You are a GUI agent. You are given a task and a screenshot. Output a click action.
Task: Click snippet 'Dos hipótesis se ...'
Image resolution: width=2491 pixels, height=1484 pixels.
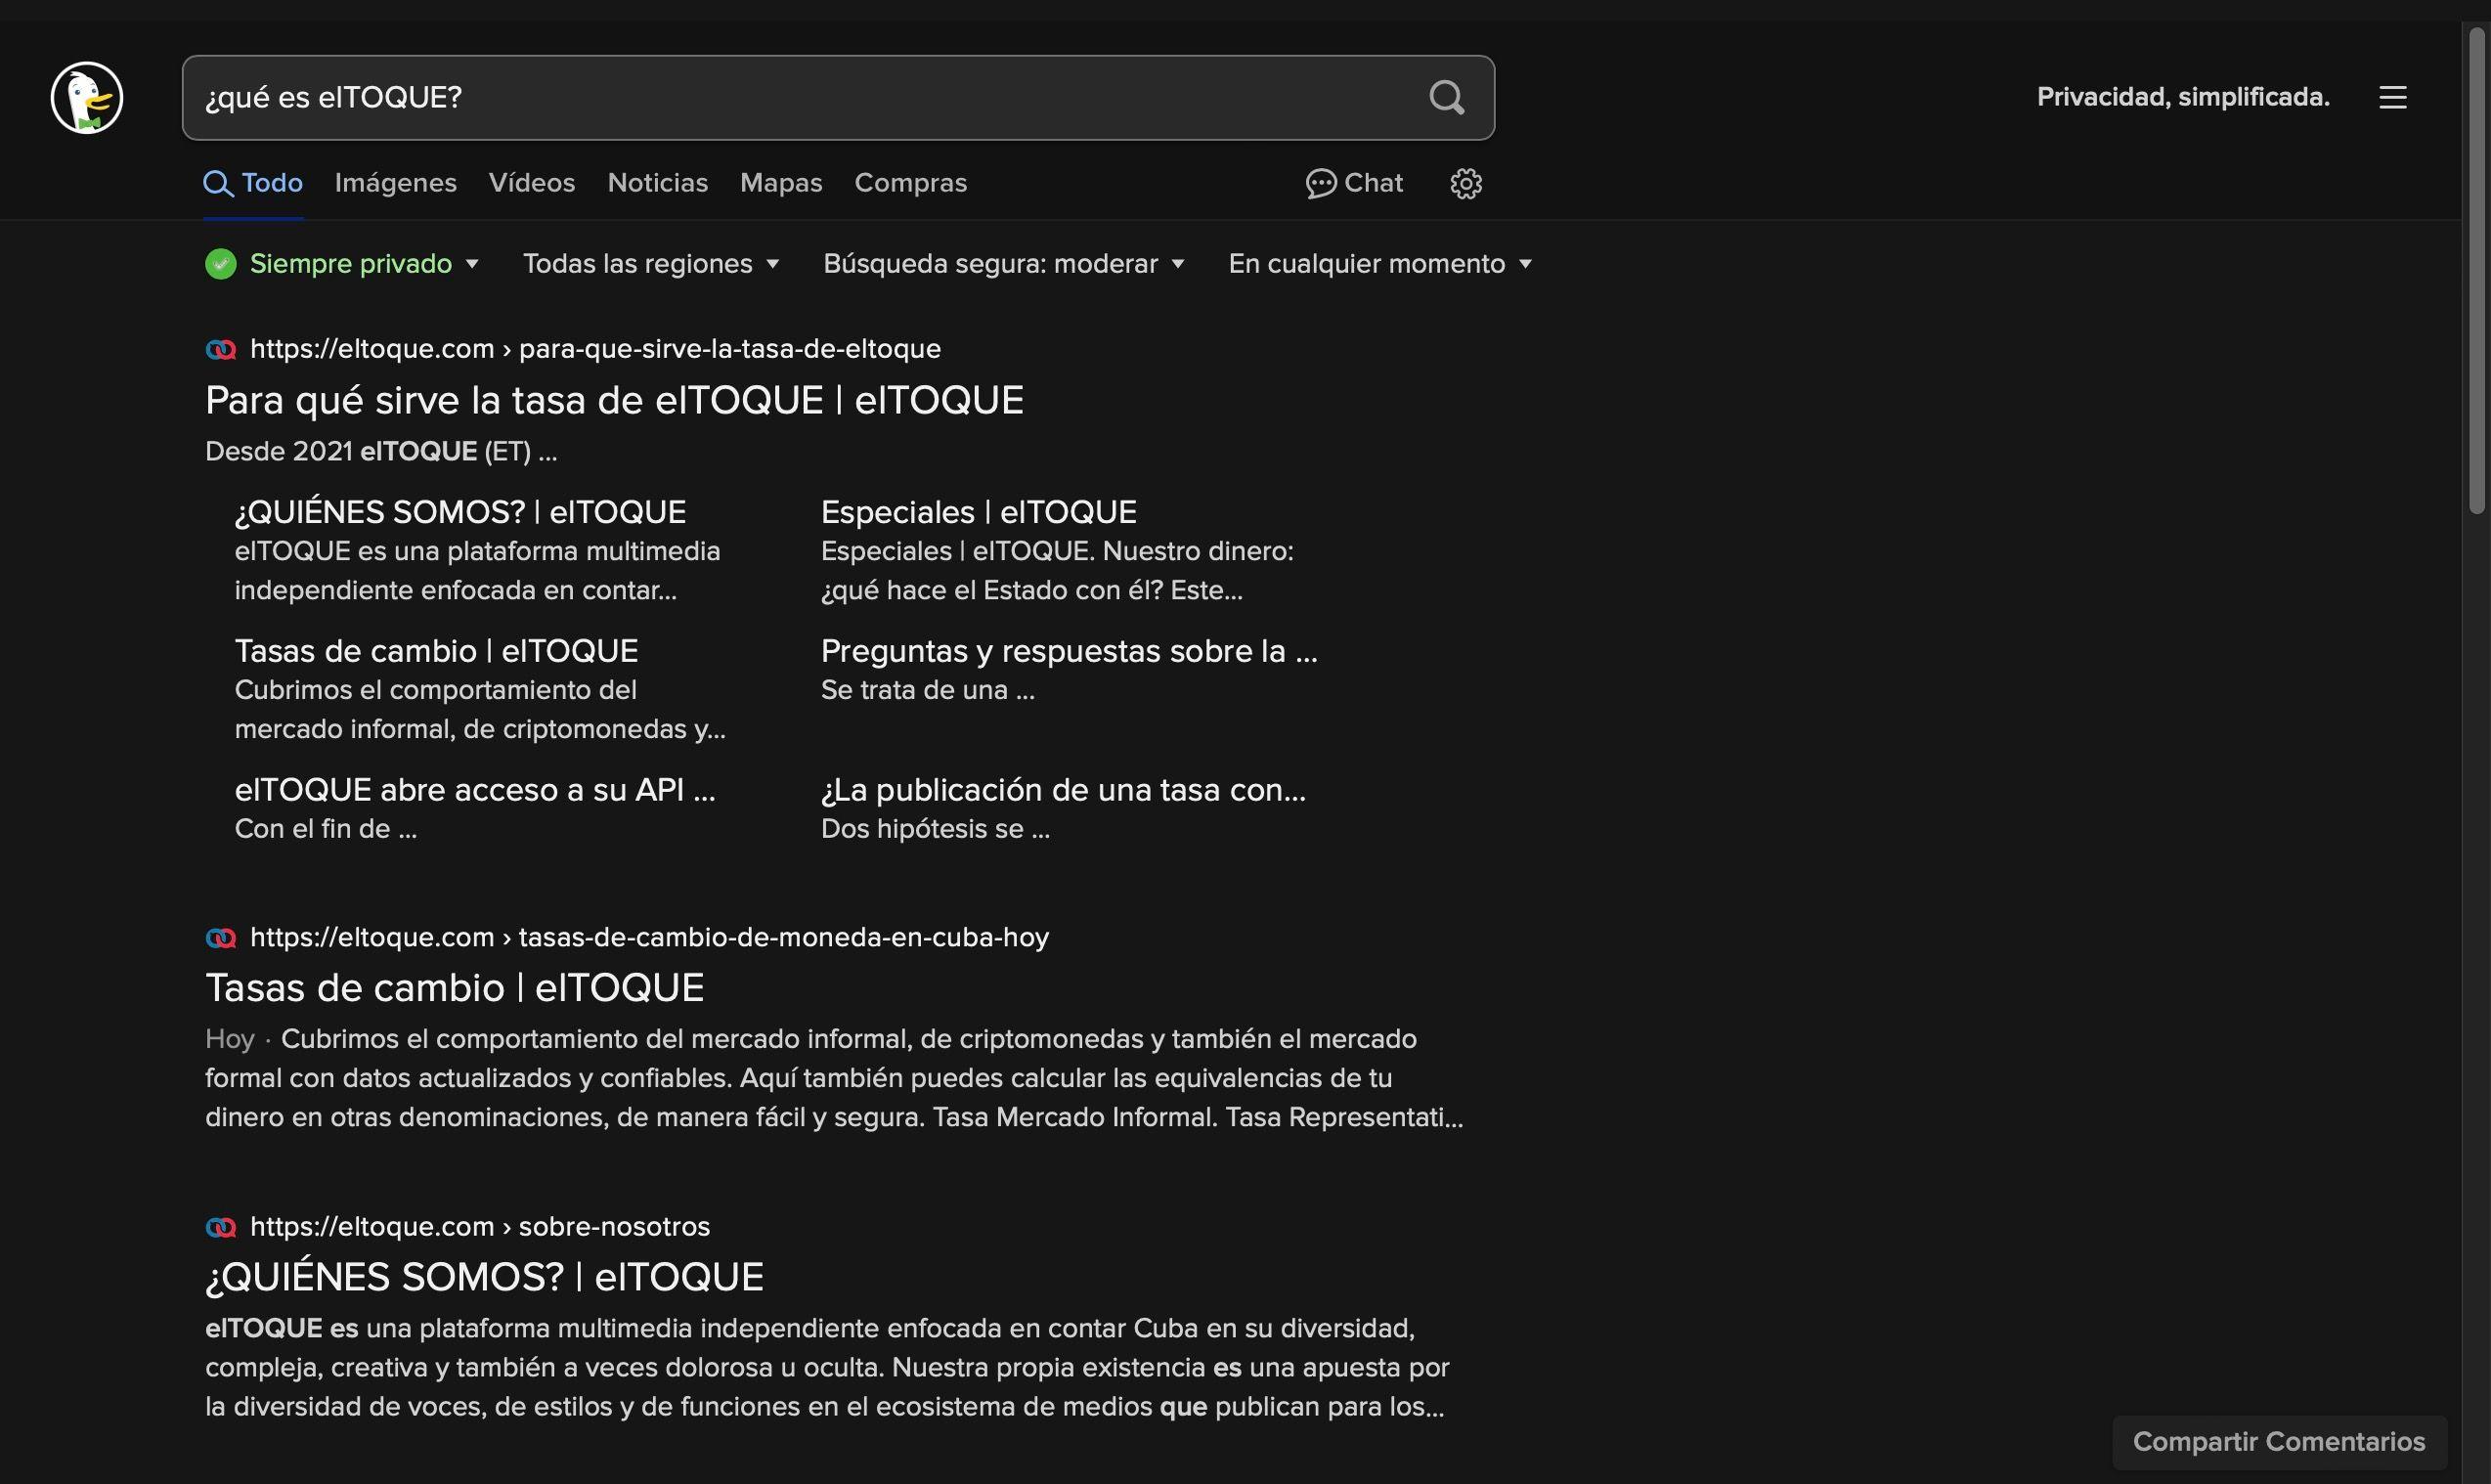point(935,829)
